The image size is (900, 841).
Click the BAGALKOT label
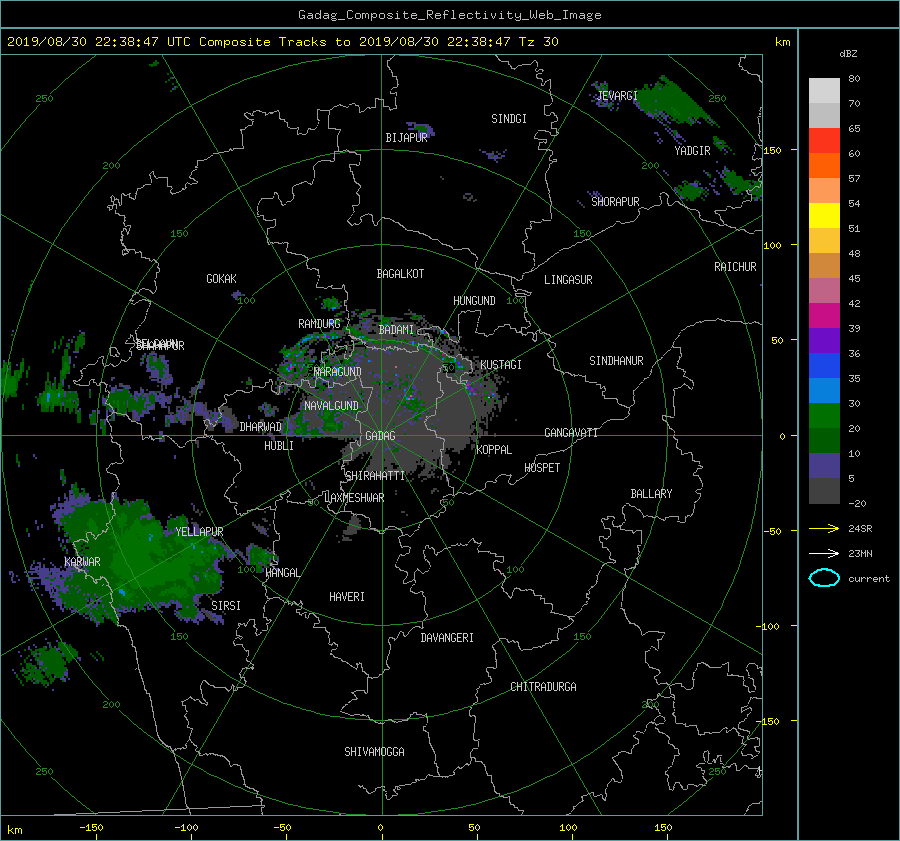(x=400, y=274)
